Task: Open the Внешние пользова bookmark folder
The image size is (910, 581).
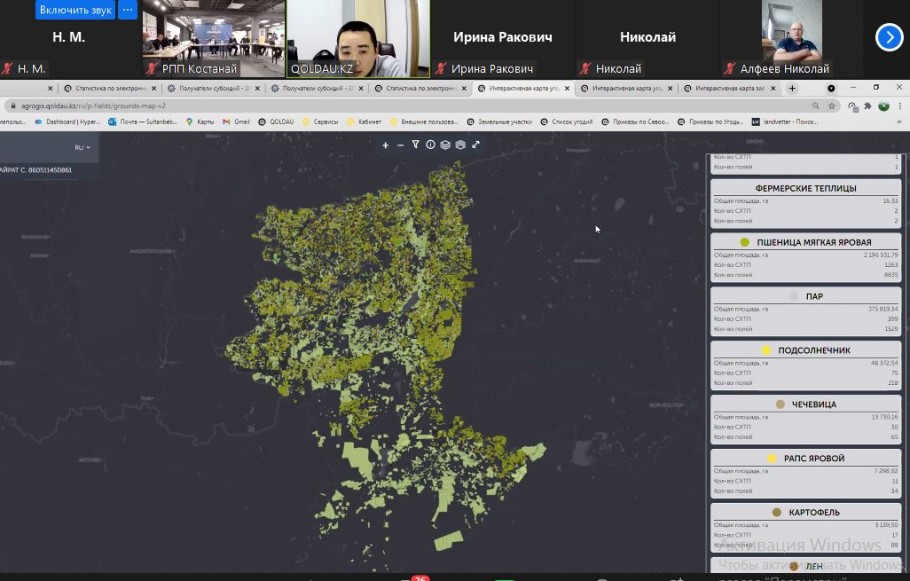Action: [x=424, y=122]
